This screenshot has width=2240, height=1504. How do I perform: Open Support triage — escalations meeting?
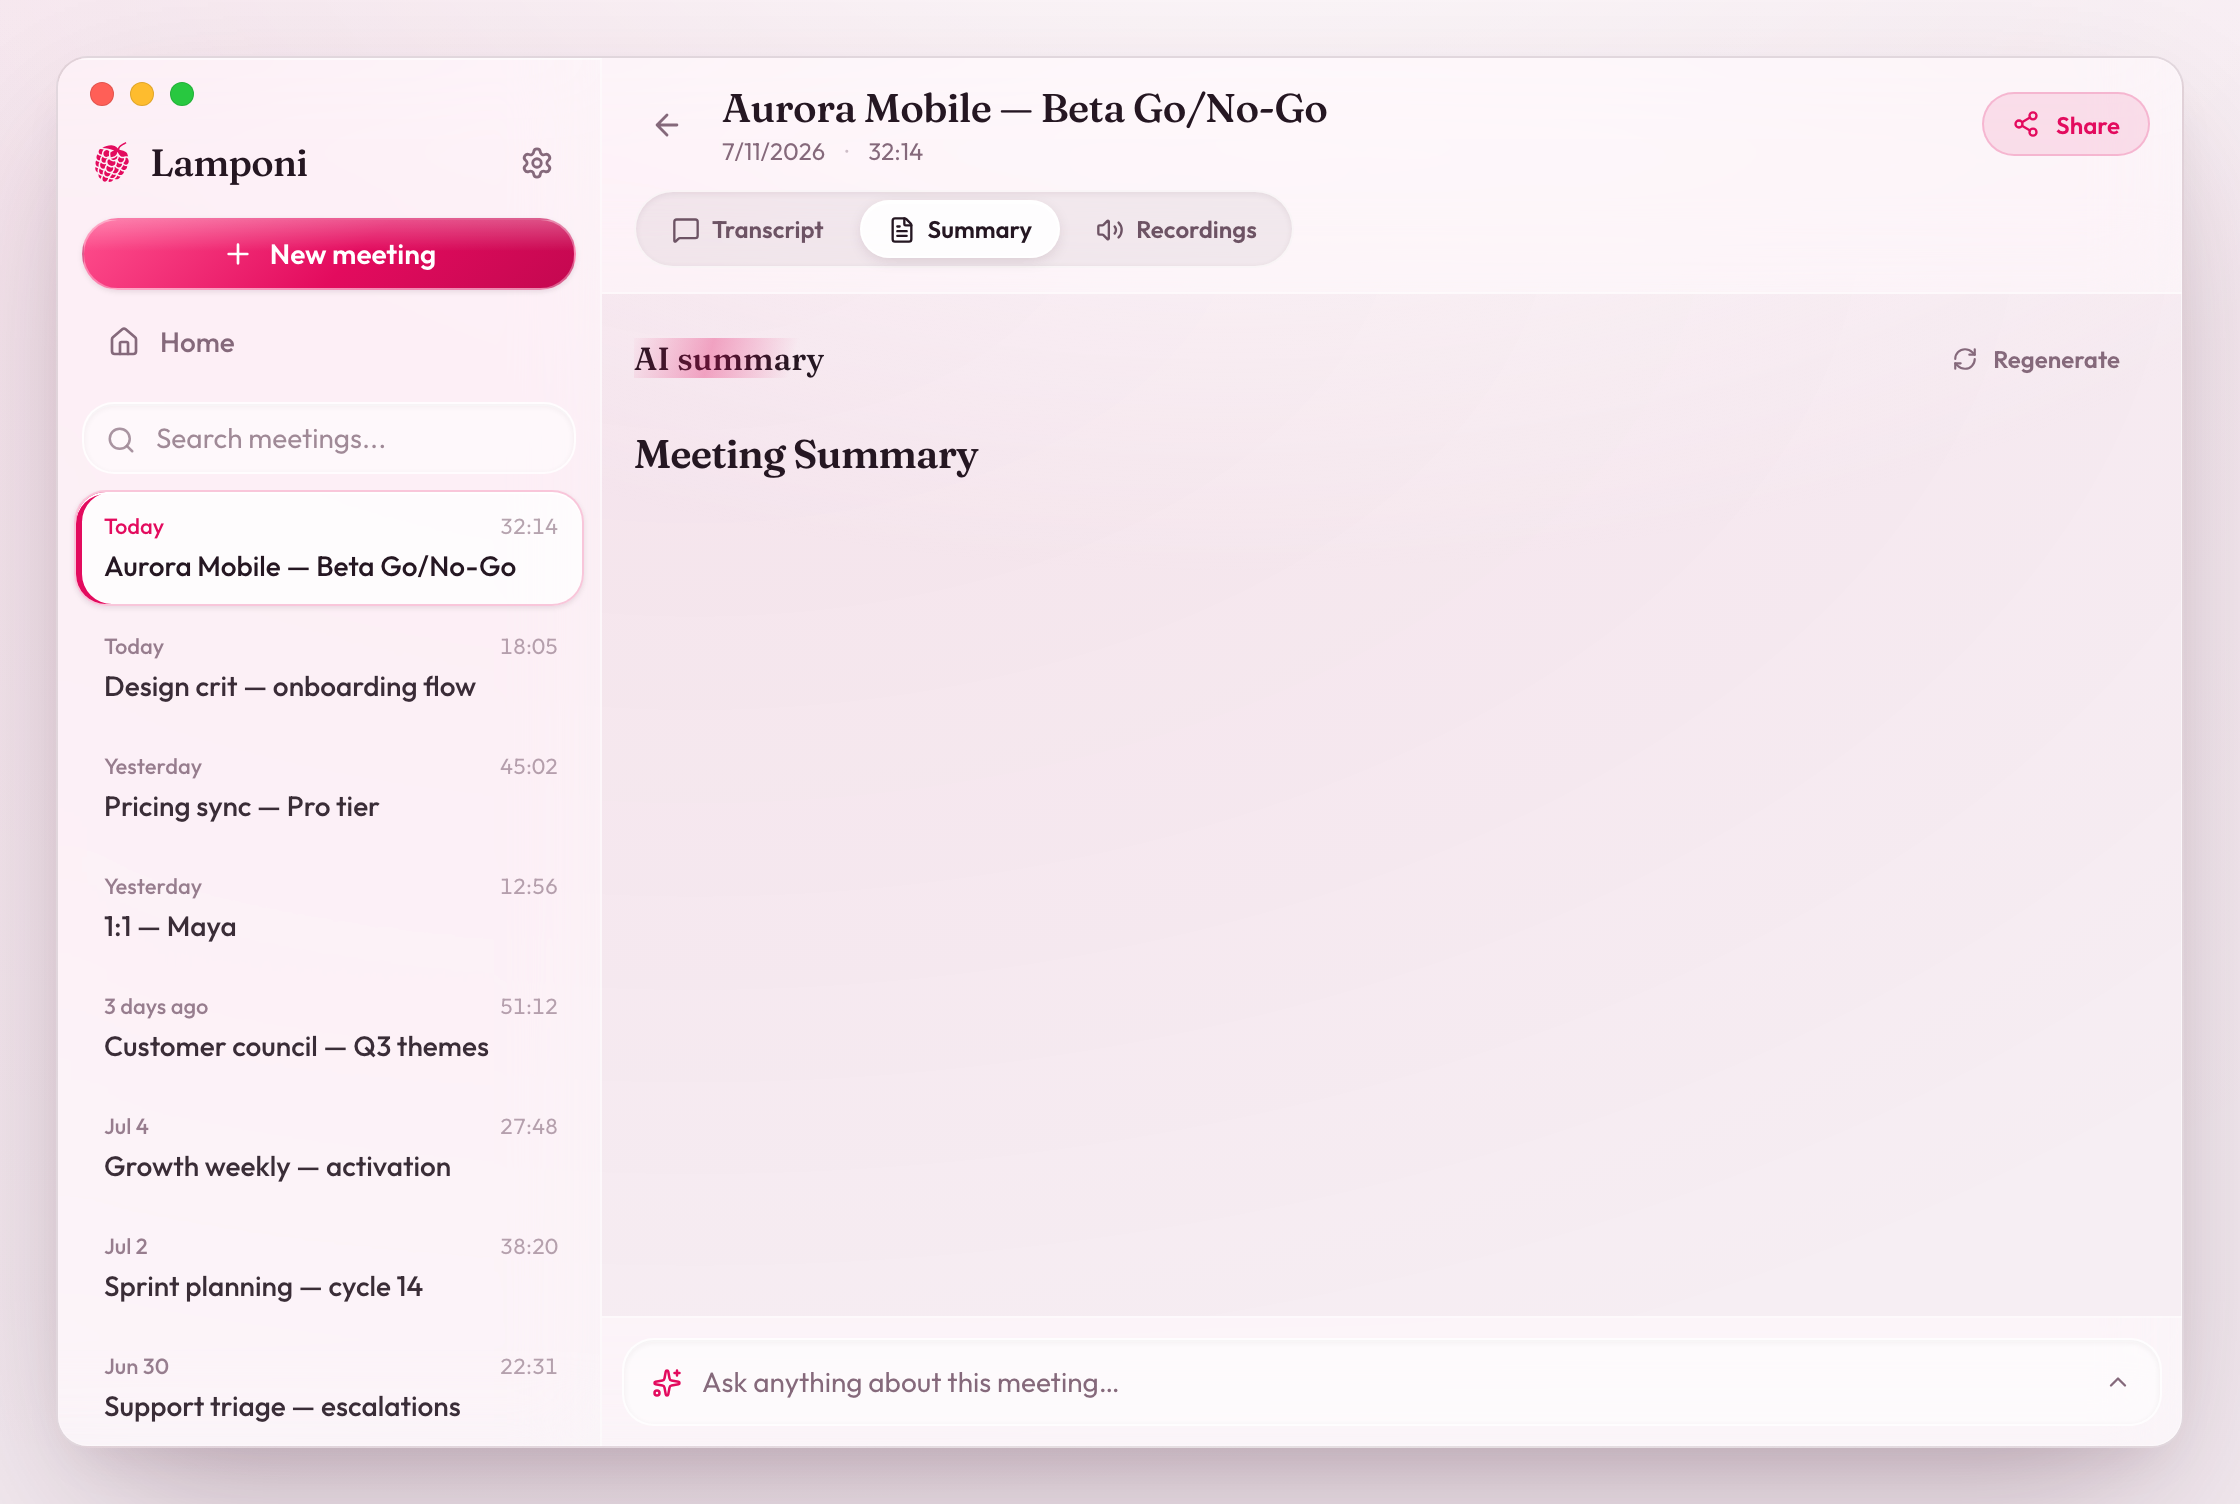(329, 1388)
